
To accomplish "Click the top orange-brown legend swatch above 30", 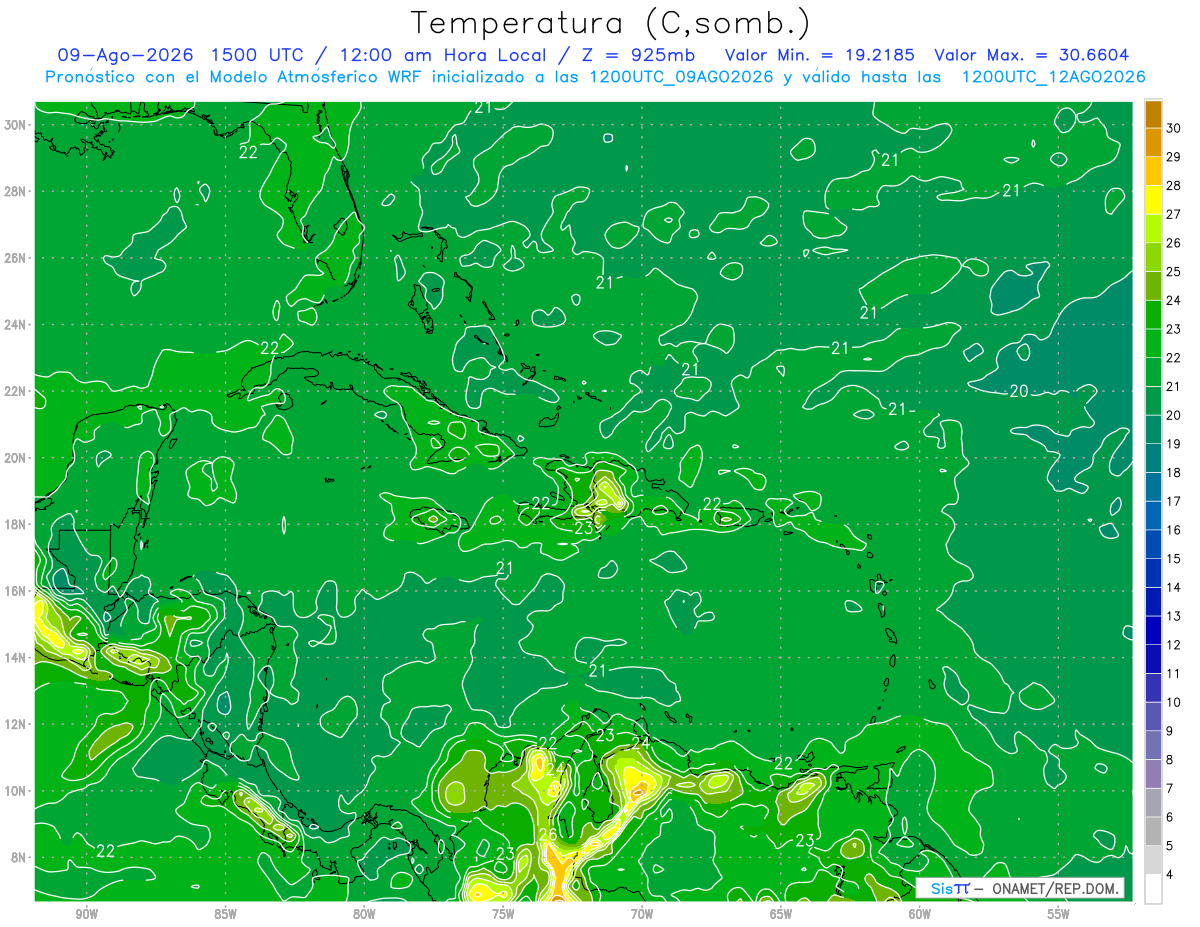I will point(1153,114).
